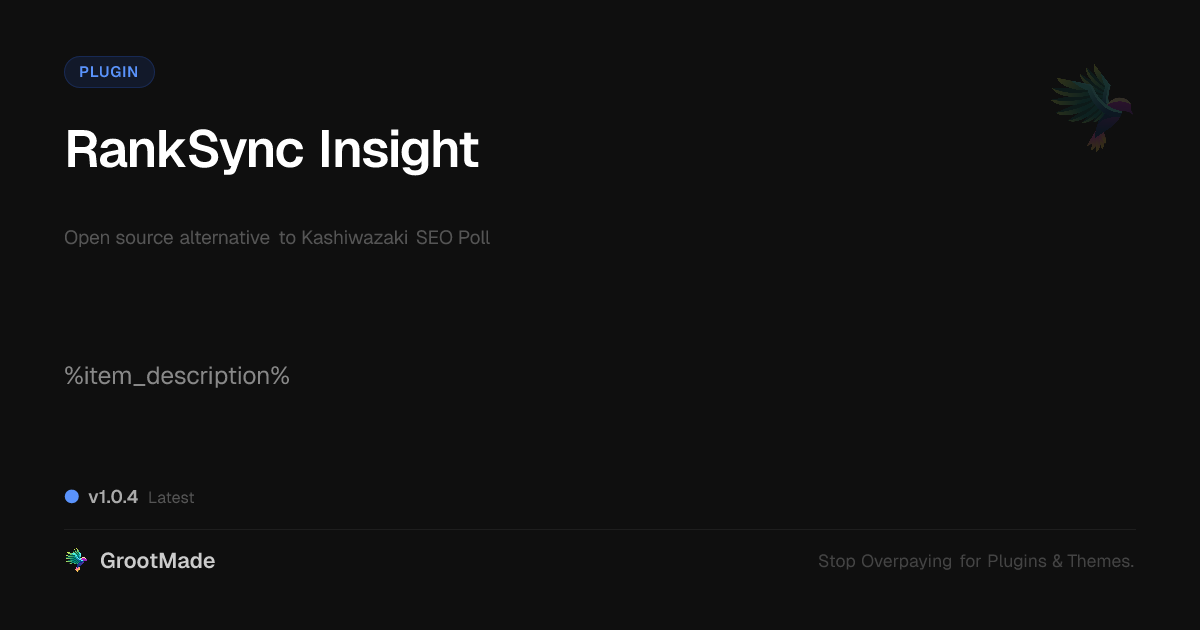Click the word Themes in the tagline
The image size is (1200, 630).
coord(1100,561)
